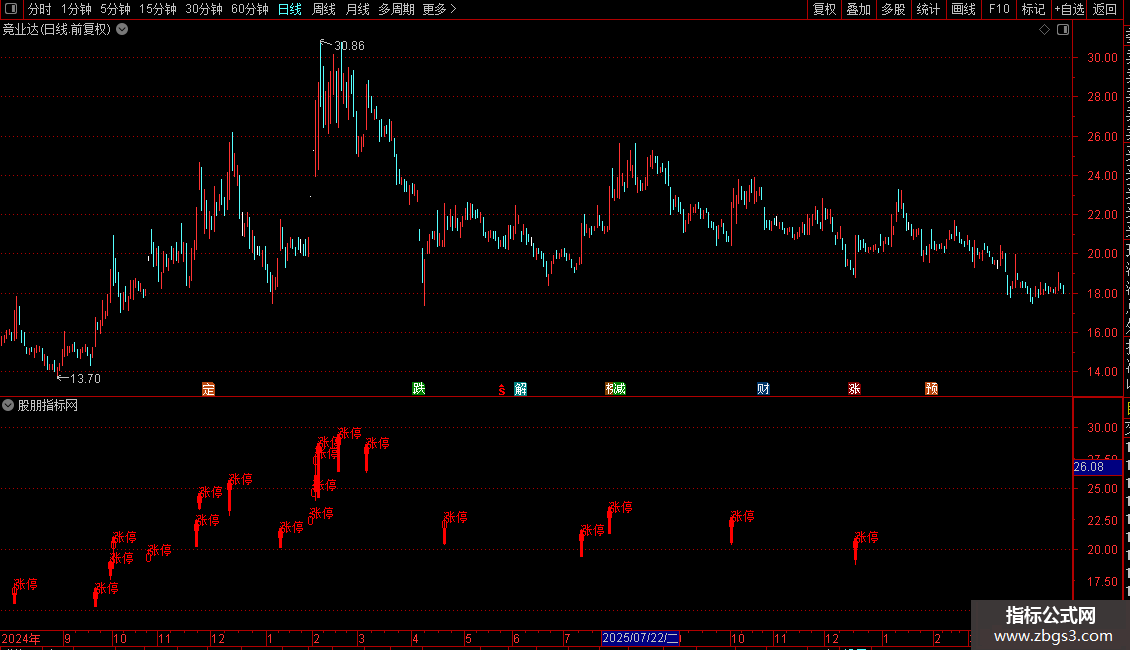
Task: Open the 多周期 multi-period view
Action: (396, 9)
